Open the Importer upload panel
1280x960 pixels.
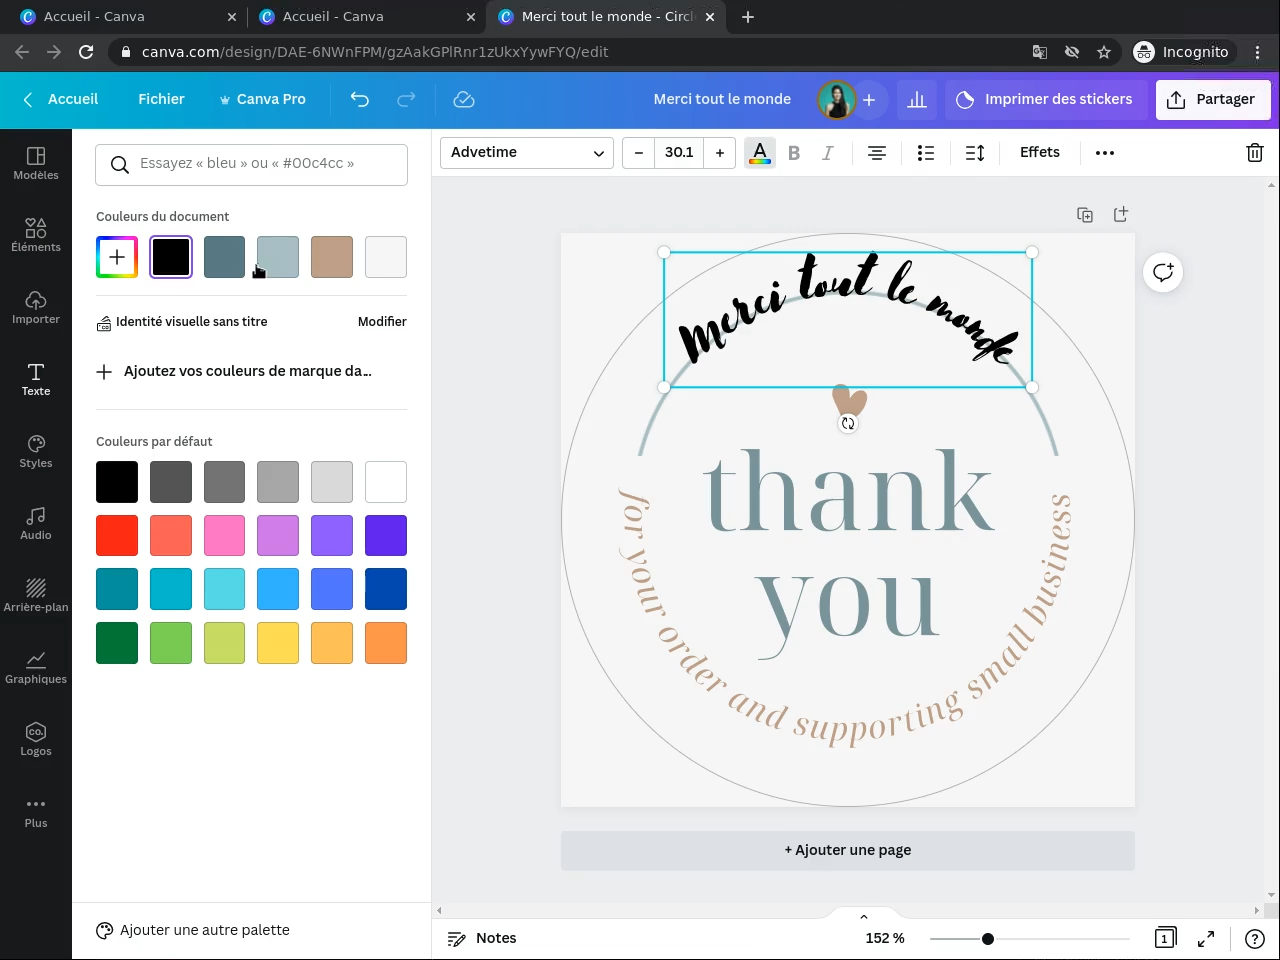coord(36,307)
